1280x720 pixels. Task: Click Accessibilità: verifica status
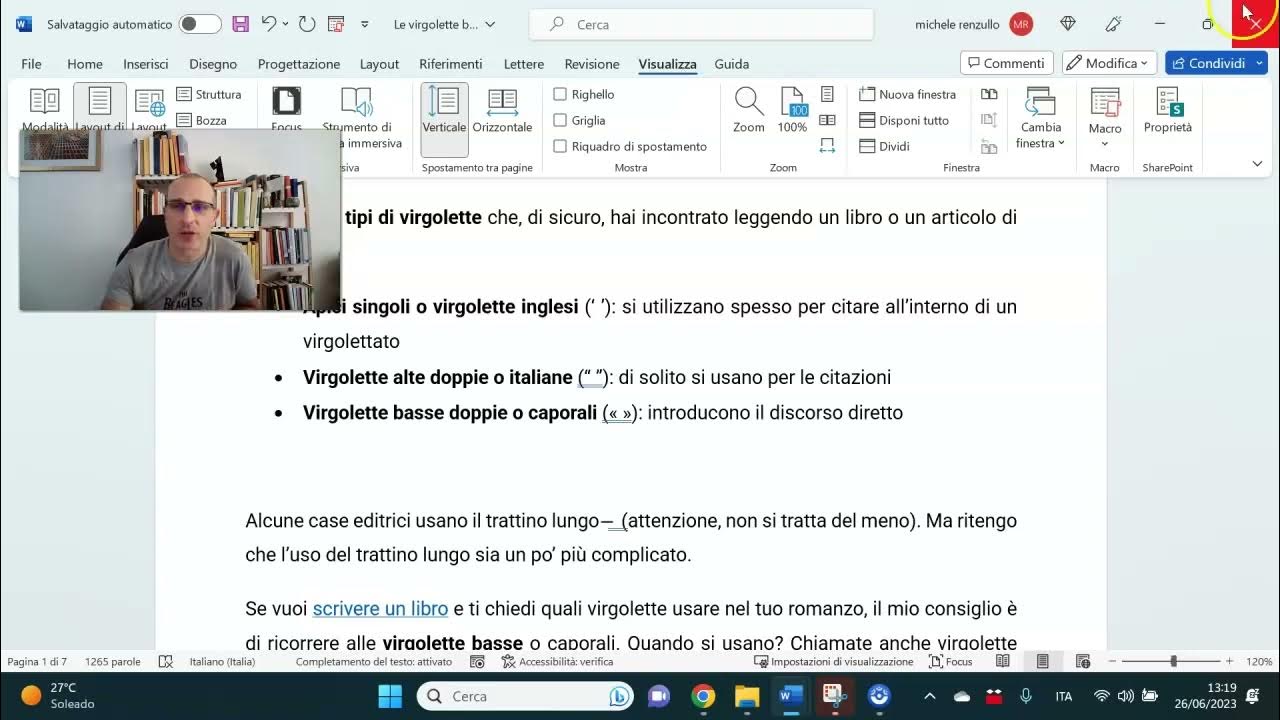point(557,661)
